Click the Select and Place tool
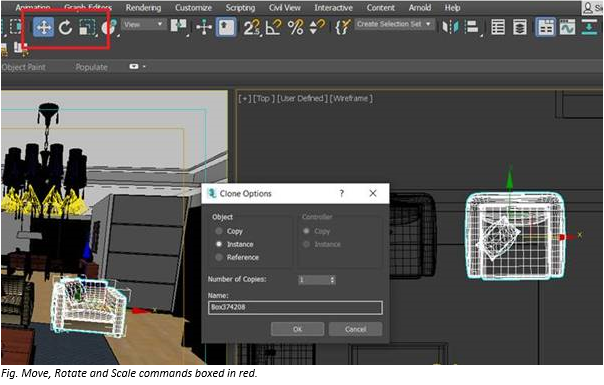 [108, 27]
